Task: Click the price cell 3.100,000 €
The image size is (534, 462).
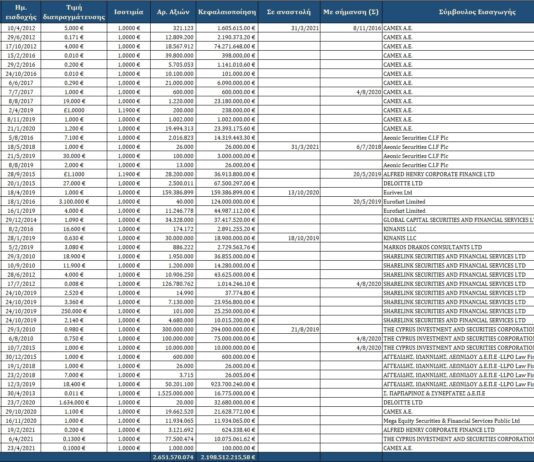Action: [74, 202]
